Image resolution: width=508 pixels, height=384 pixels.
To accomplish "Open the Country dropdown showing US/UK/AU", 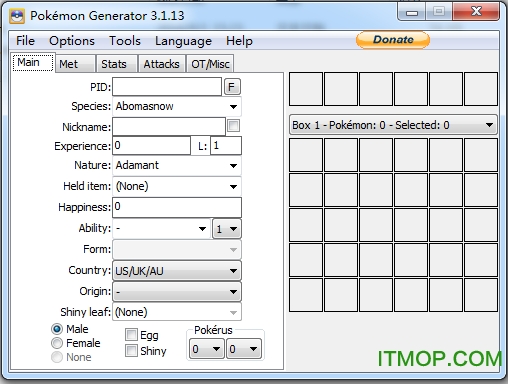I will click(177, 271).
